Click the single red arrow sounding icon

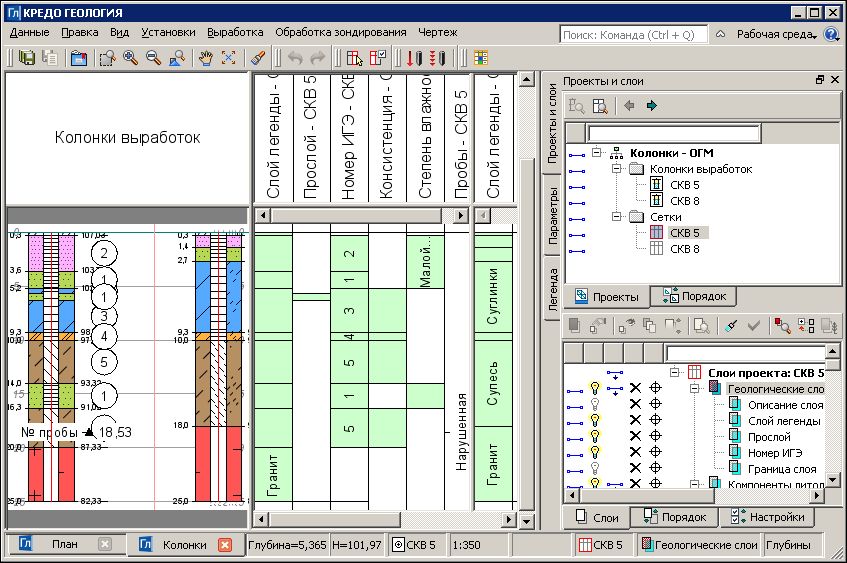pos(414,58)
